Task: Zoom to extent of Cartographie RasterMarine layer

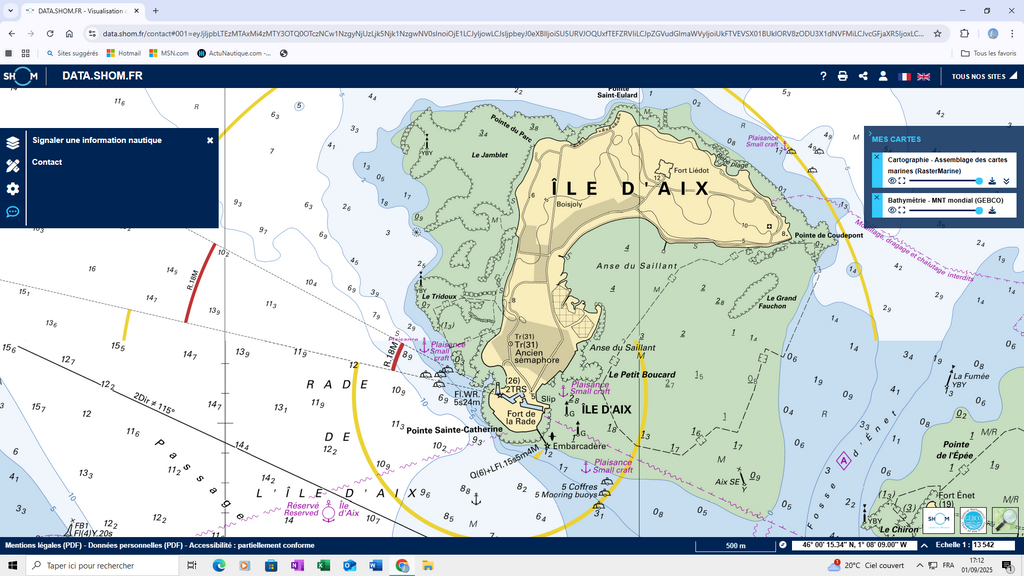Action: pyautogui.click(x=902, y=181)
